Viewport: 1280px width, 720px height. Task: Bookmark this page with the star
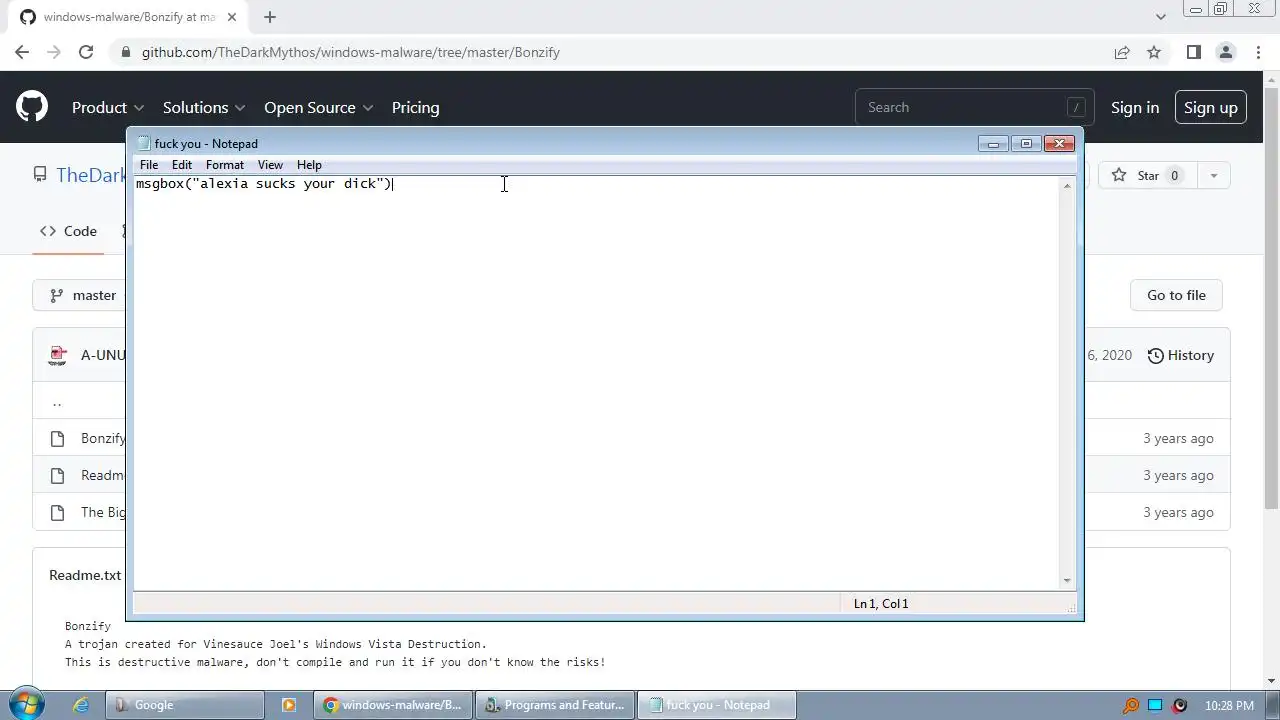pos(1154,52)
